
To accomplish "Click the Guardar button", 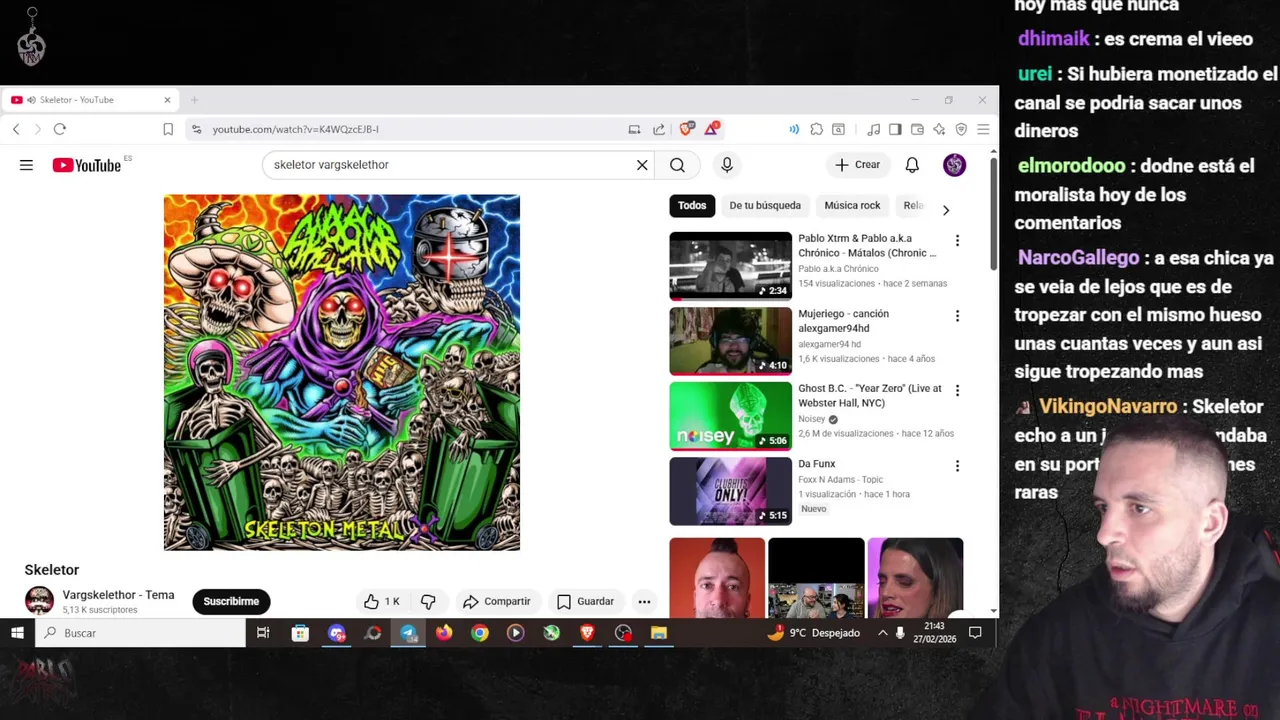I will tap(585, 601).
